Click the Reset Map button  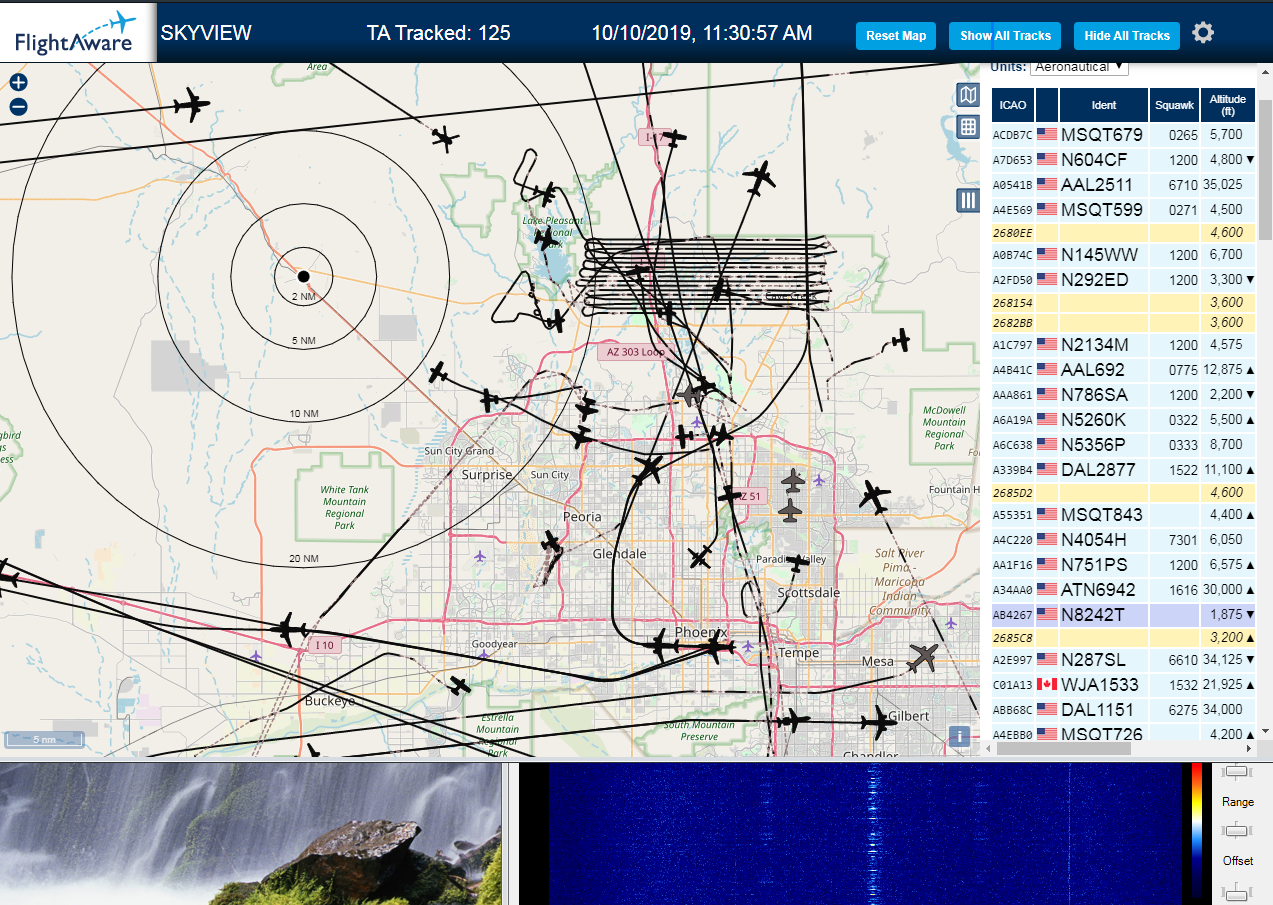click(896, 35)
